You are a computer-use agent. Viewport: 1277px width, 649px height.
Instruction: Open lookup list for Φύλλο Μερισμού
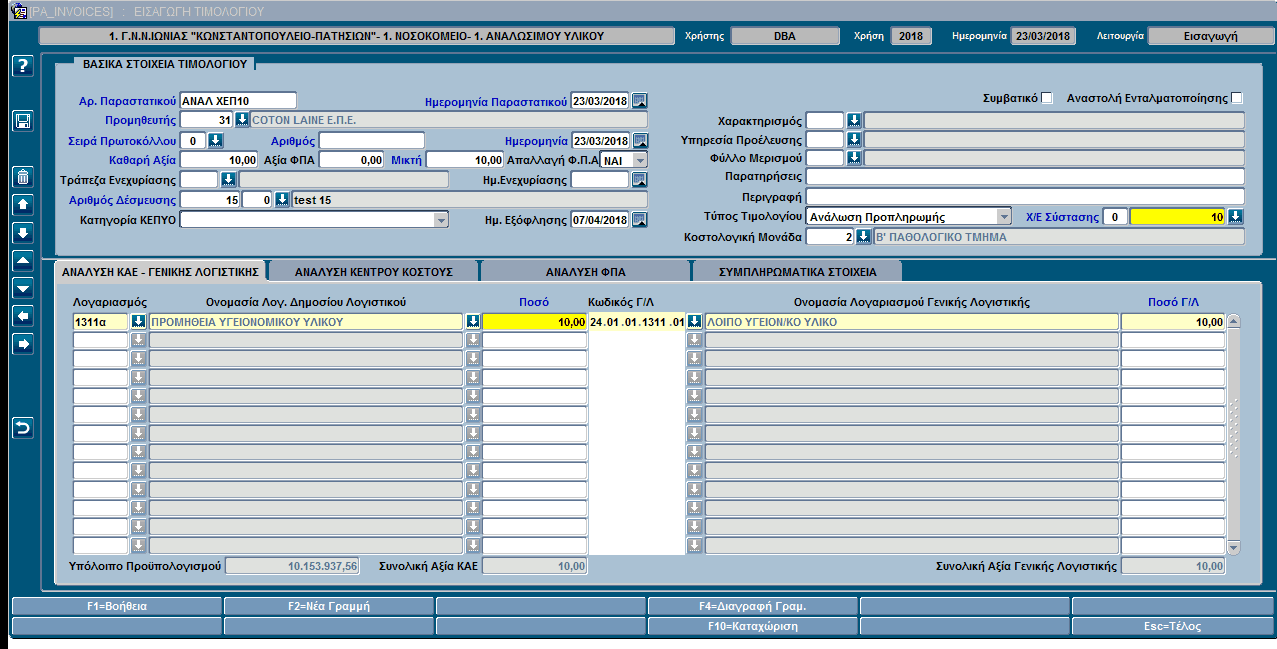[x=854, y=158]
